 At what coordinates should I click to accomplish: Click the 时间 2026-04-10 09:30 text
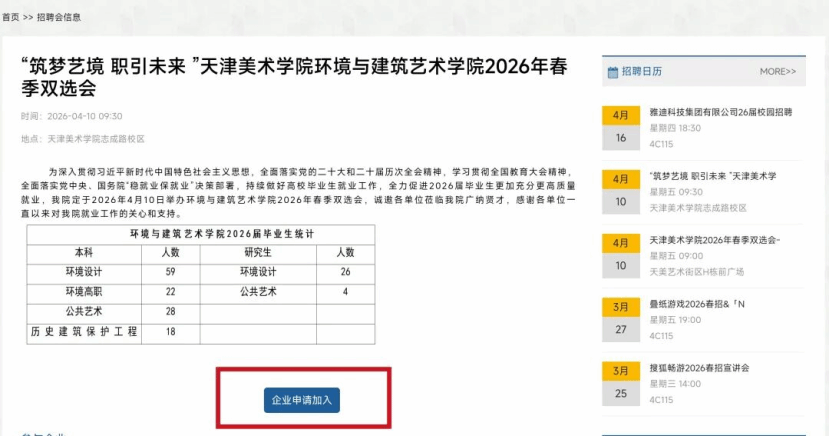point(72,117)
